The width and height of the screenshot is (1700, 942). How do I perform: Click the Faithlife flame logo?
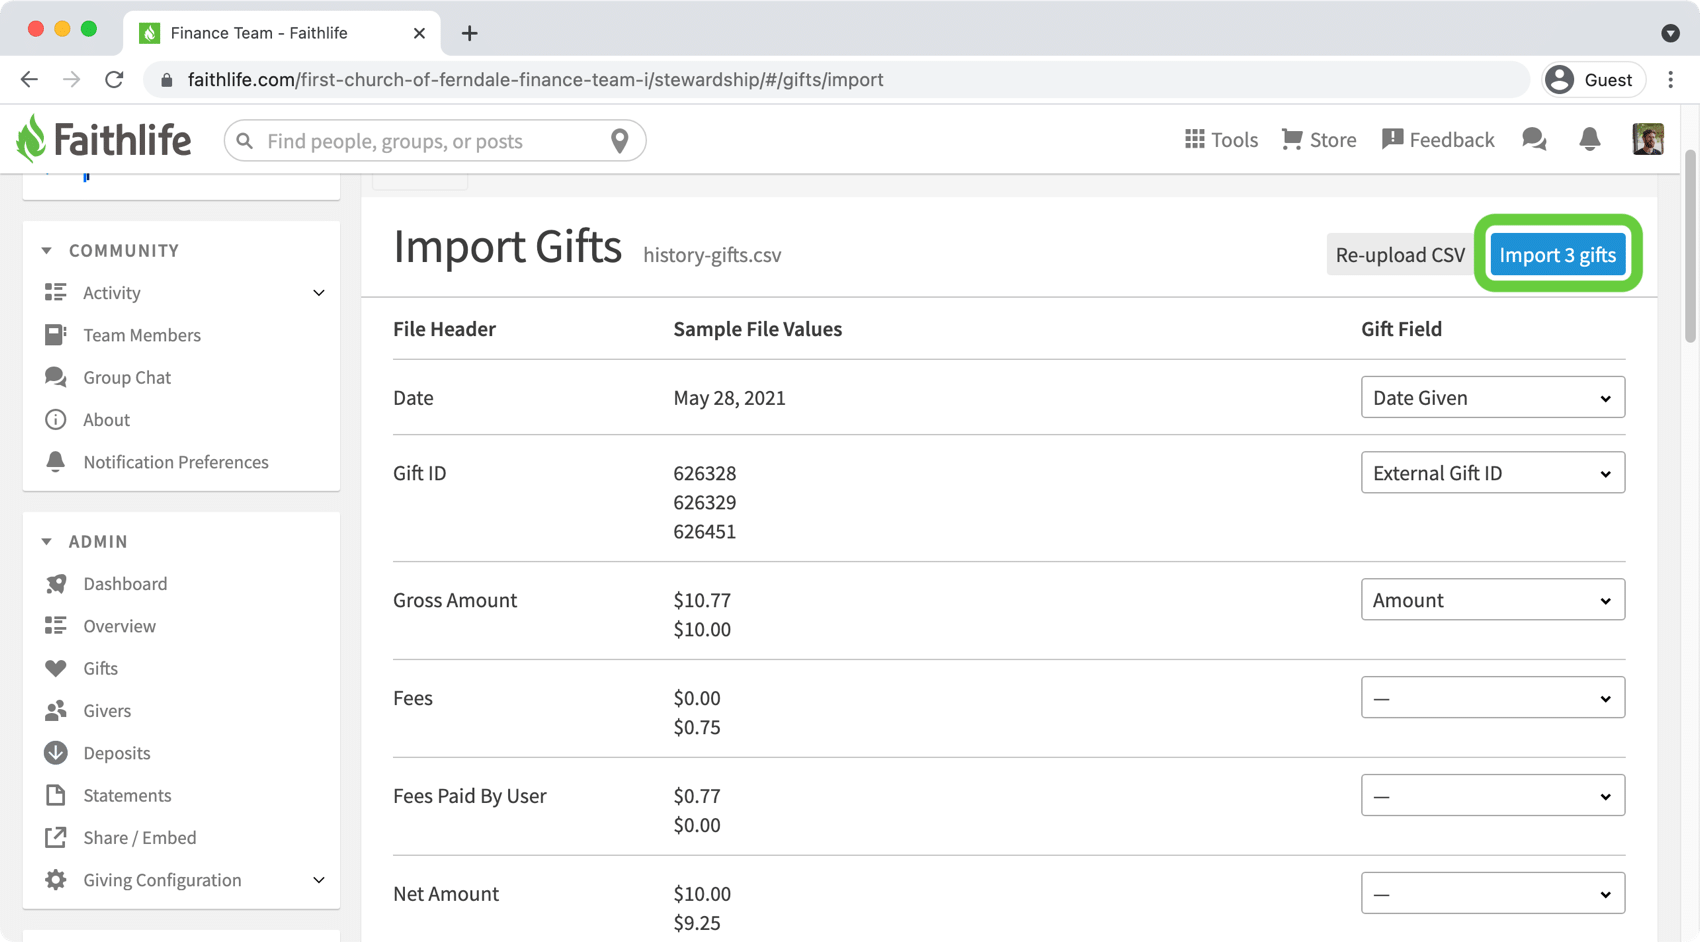[31, 139]
